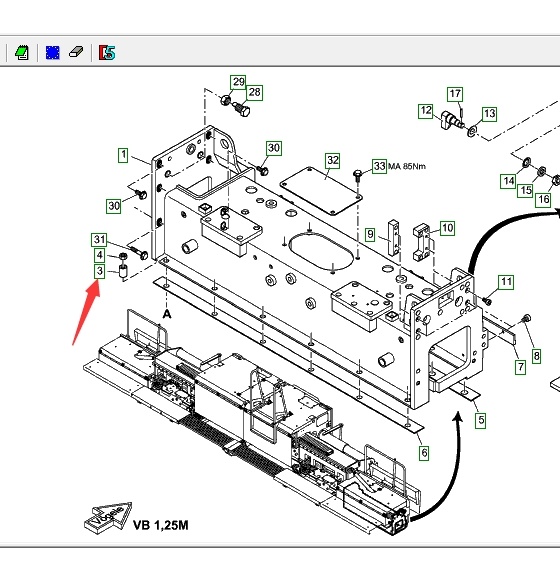Select part callout number 6
The image size is (560, 586).
[x=424, y=453]
